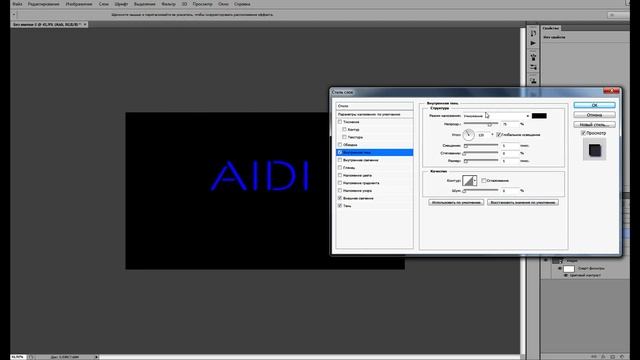The image size is (640, 360).
Task: Click the Новый стиль... button
Action: [x=594, y=124]
